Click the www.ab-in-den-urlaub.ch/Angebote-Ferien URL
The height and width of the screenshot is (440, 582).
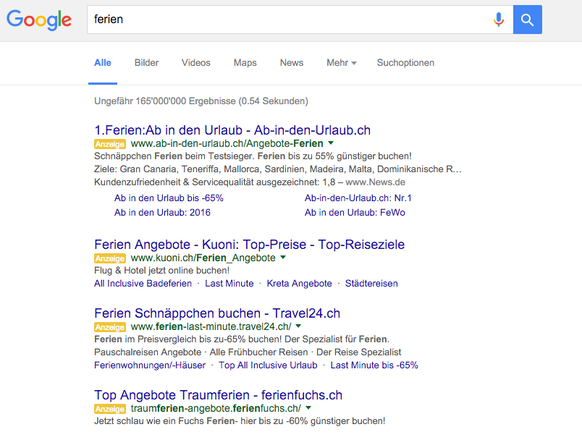[227, 144]
